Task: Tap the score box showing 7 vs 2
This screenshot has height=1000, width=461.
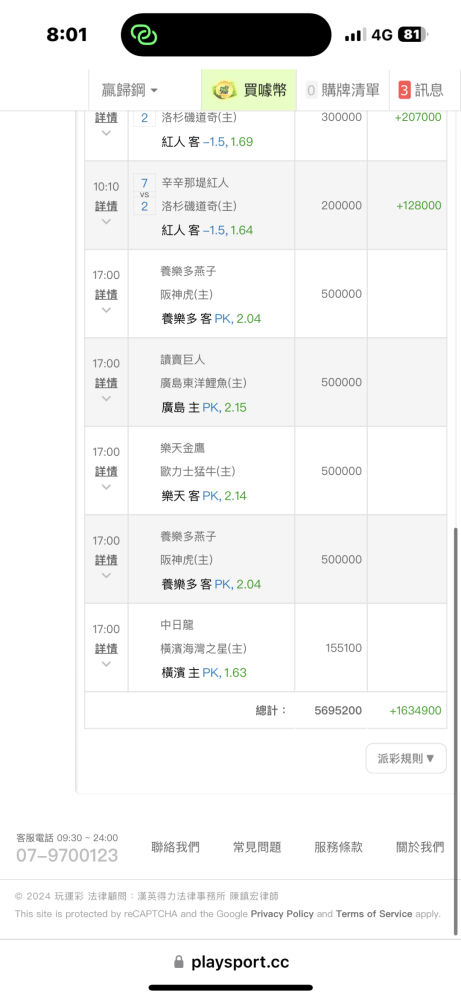Action: [144, 194]
